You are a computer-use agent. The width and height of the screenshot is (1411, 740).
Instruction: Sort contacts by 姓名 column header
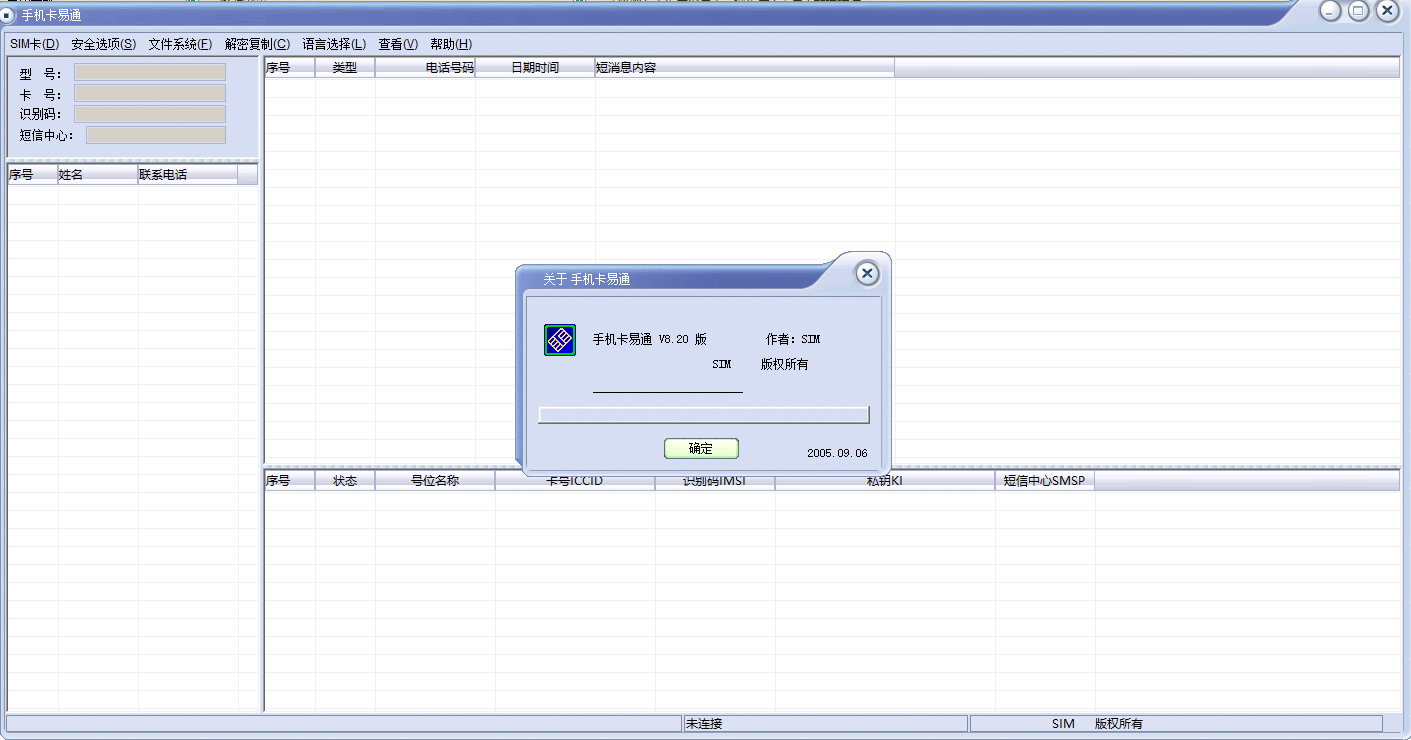pyautogui.click(x=97, y=175)
